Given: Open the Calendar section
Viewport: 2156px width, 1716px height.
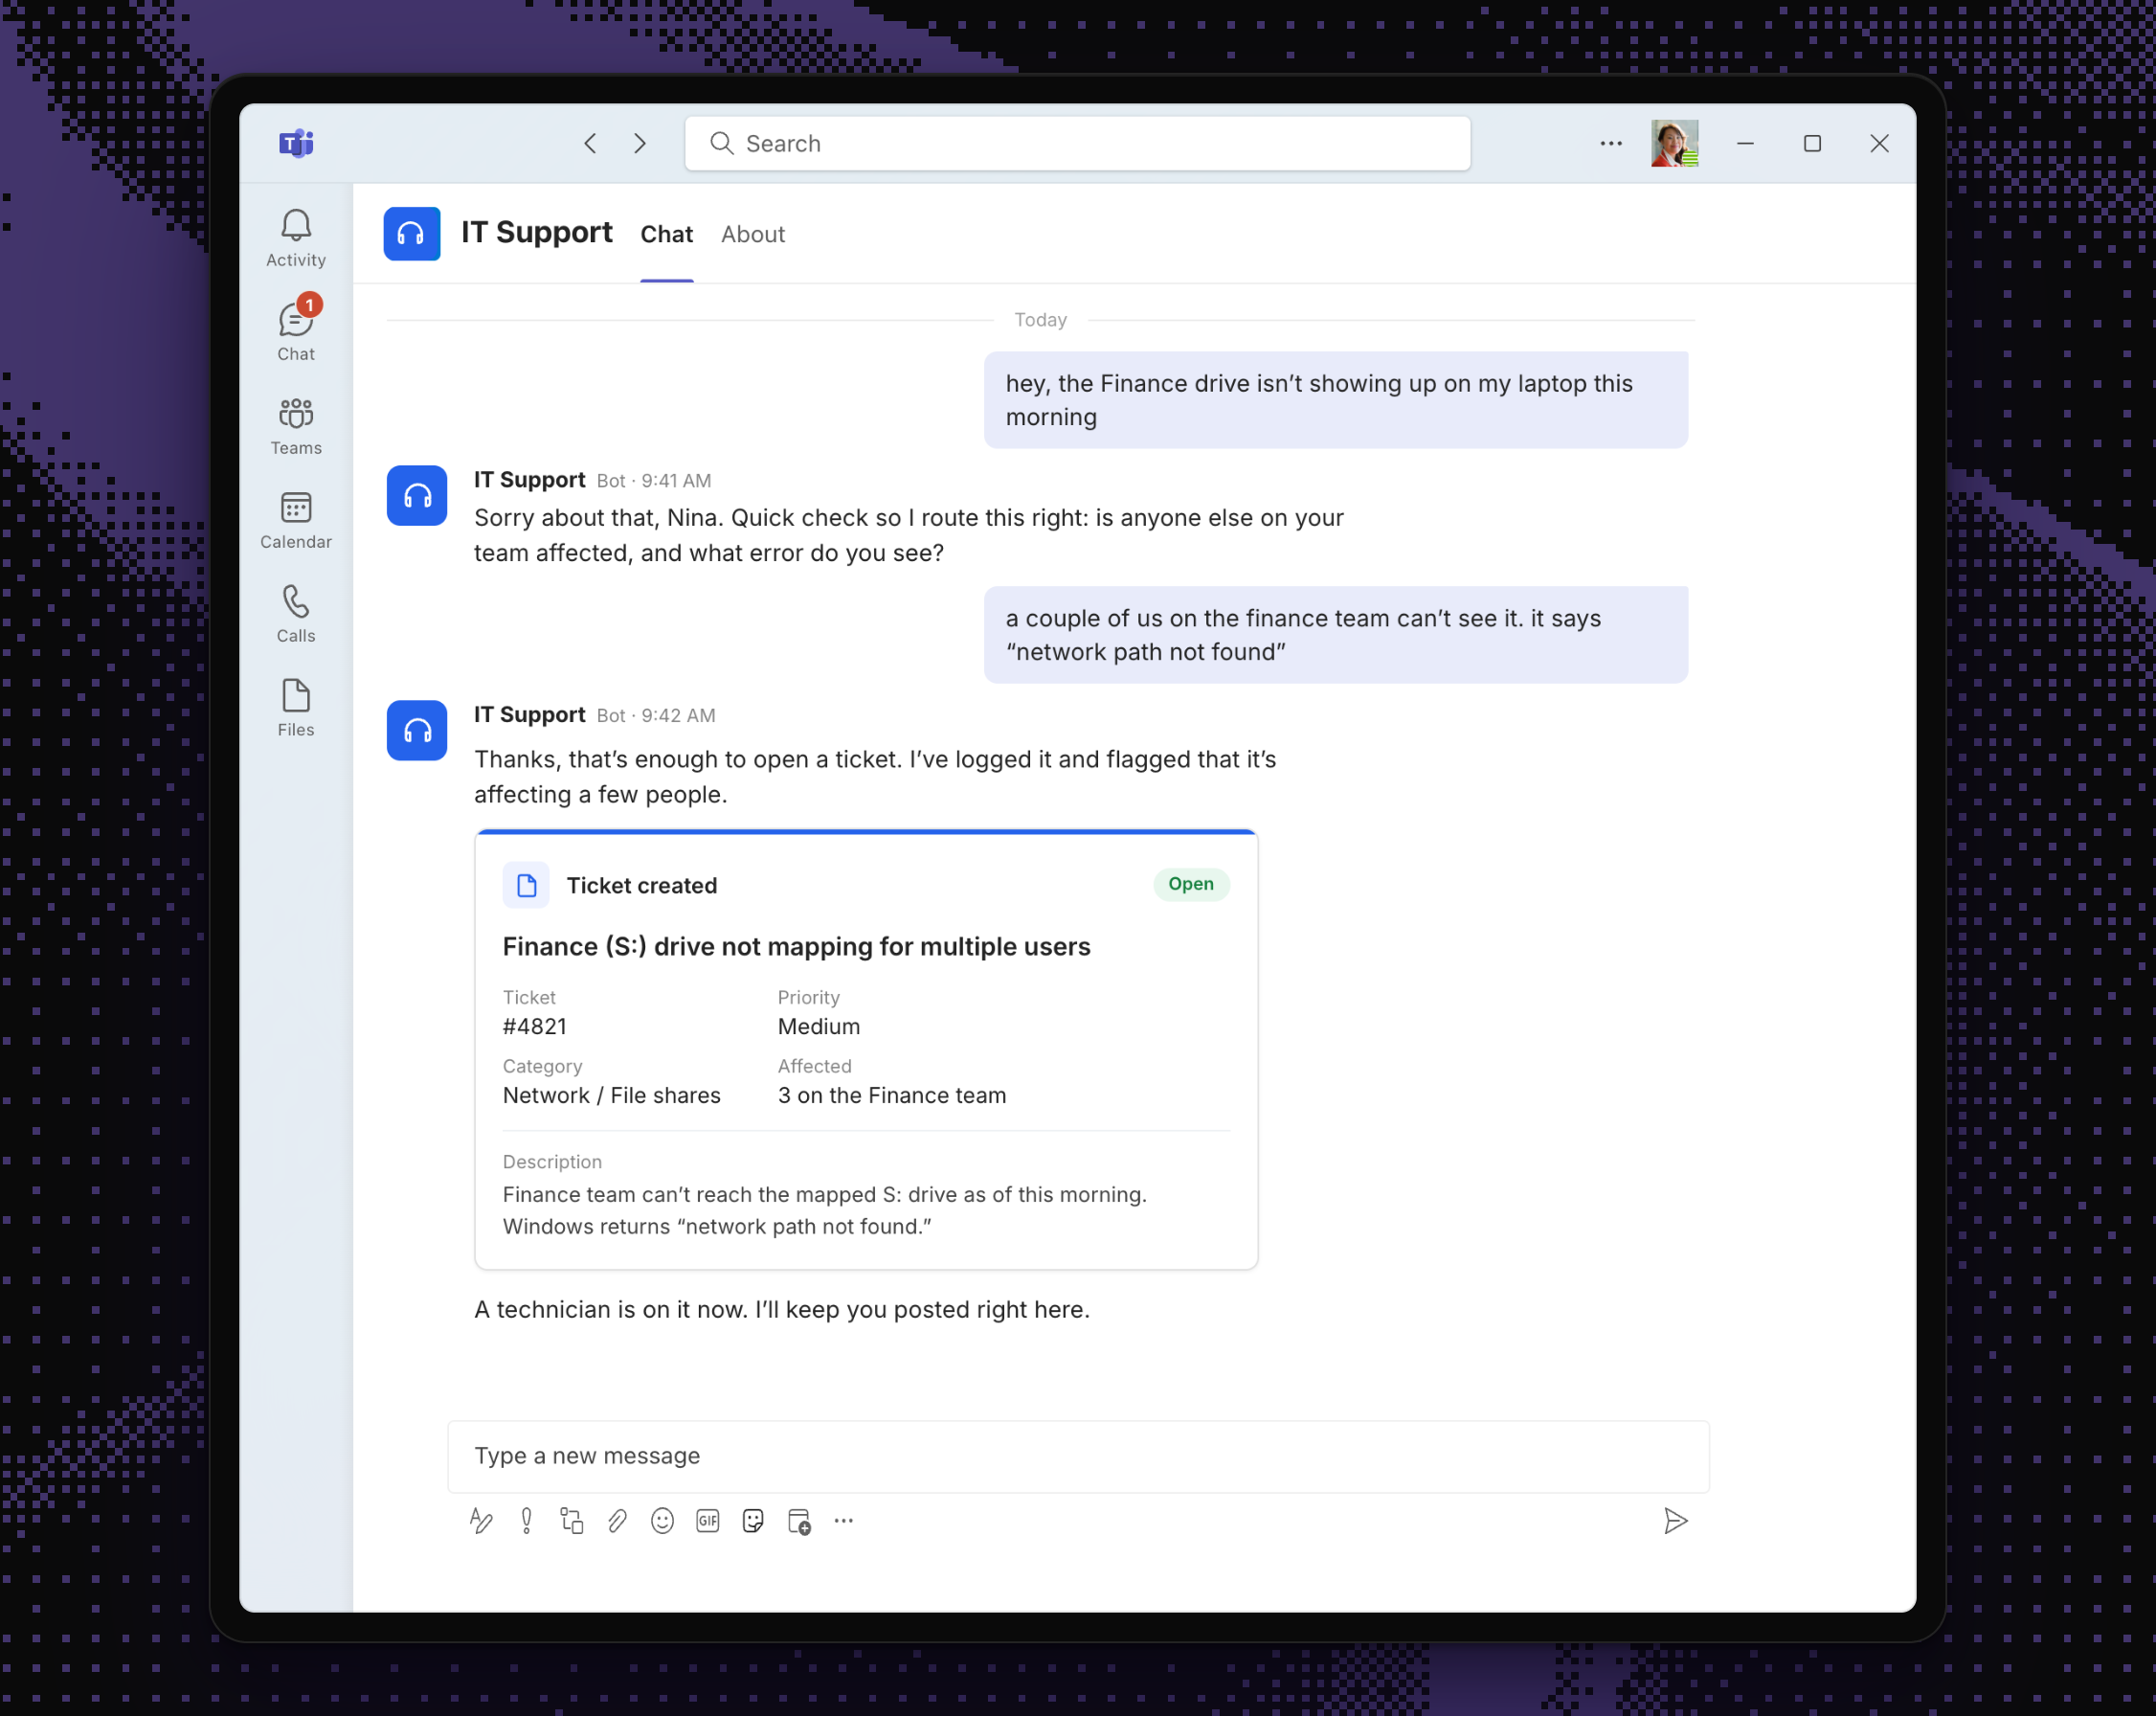Looking at the screenshot, I should pos(296,520).
